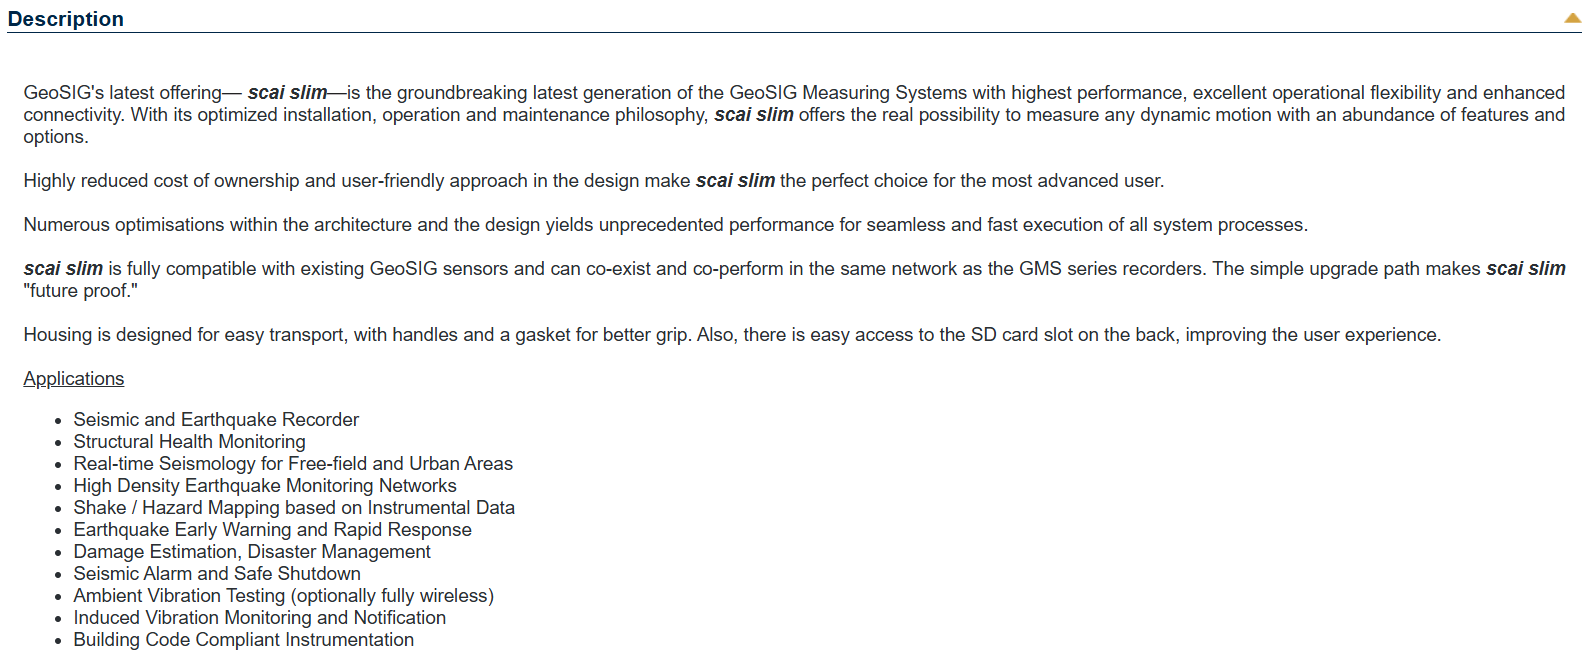Image resolution: width=1587 pixels, height=657 pixels.
Task: Select Damage Estimation, Disaster Management item
Action: (x=252, y=552)
